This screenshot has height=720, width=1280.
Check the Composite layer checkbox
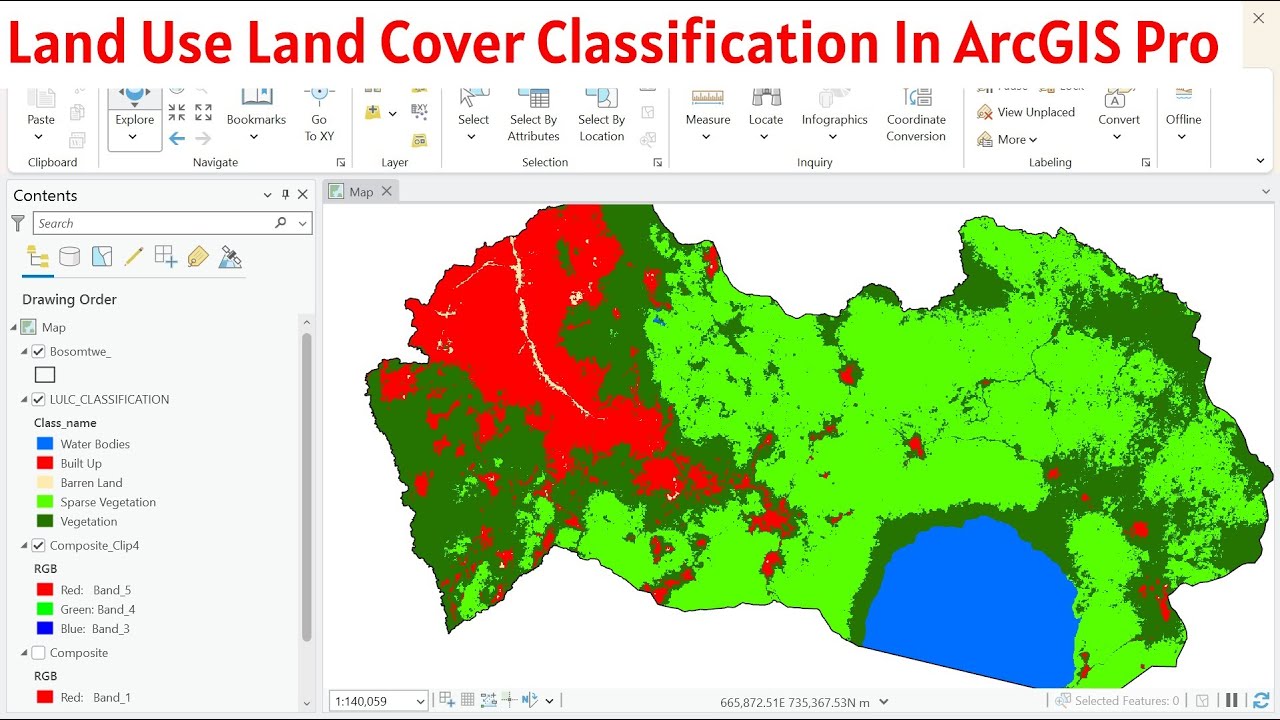point(38,652)
